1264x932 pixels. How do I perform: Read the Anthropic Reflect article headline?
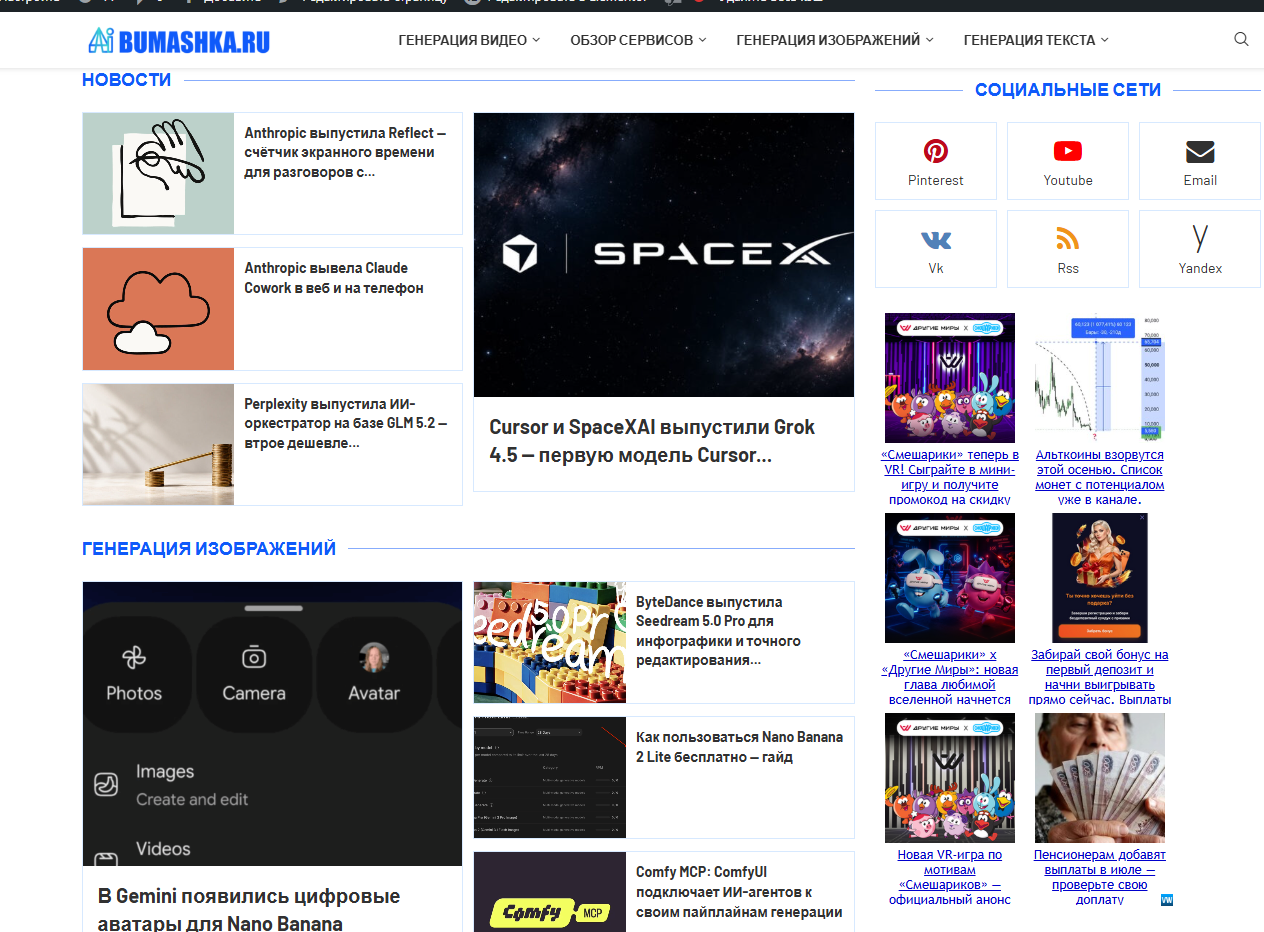click(x=345, y=152)
